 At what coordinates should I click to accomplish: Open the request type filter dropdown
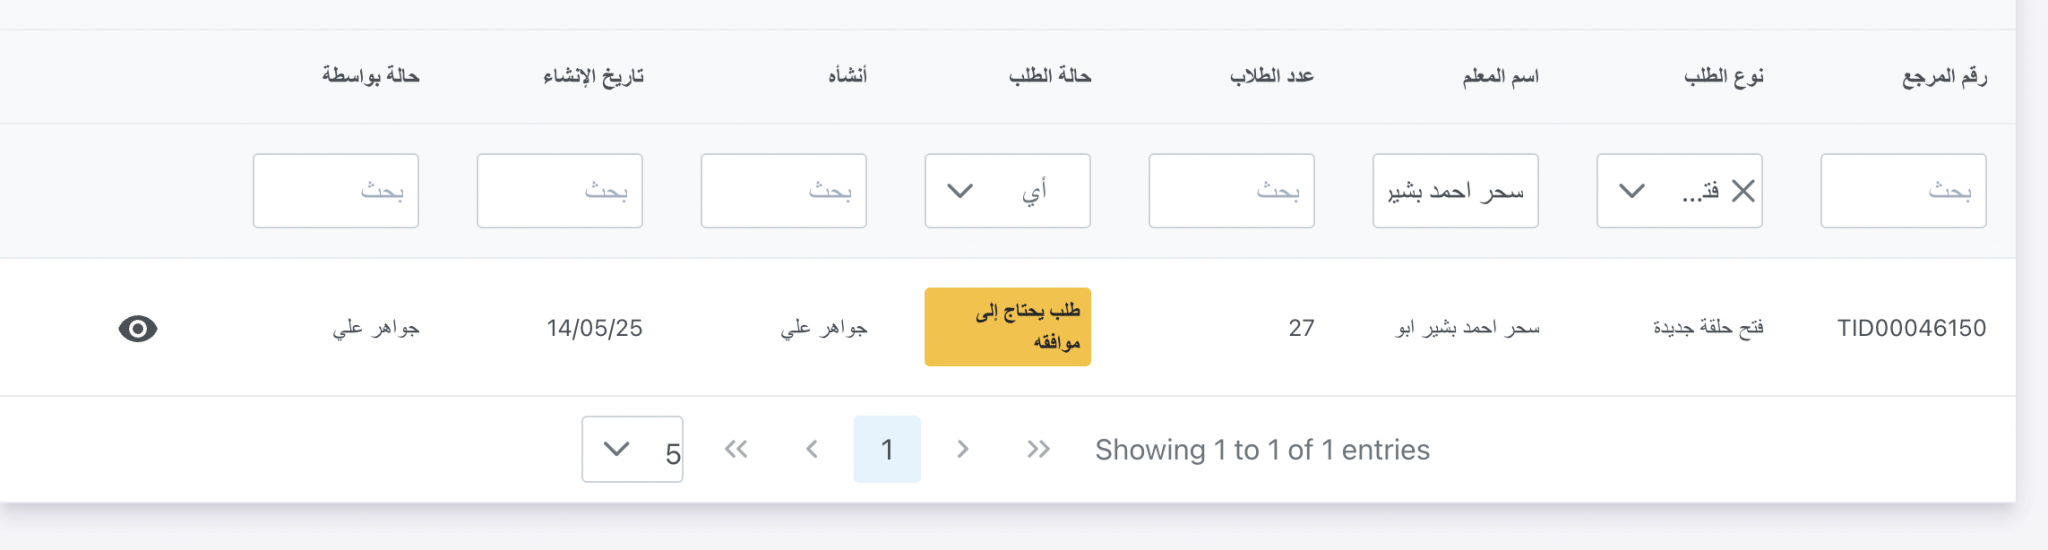tap(1632, 191)
